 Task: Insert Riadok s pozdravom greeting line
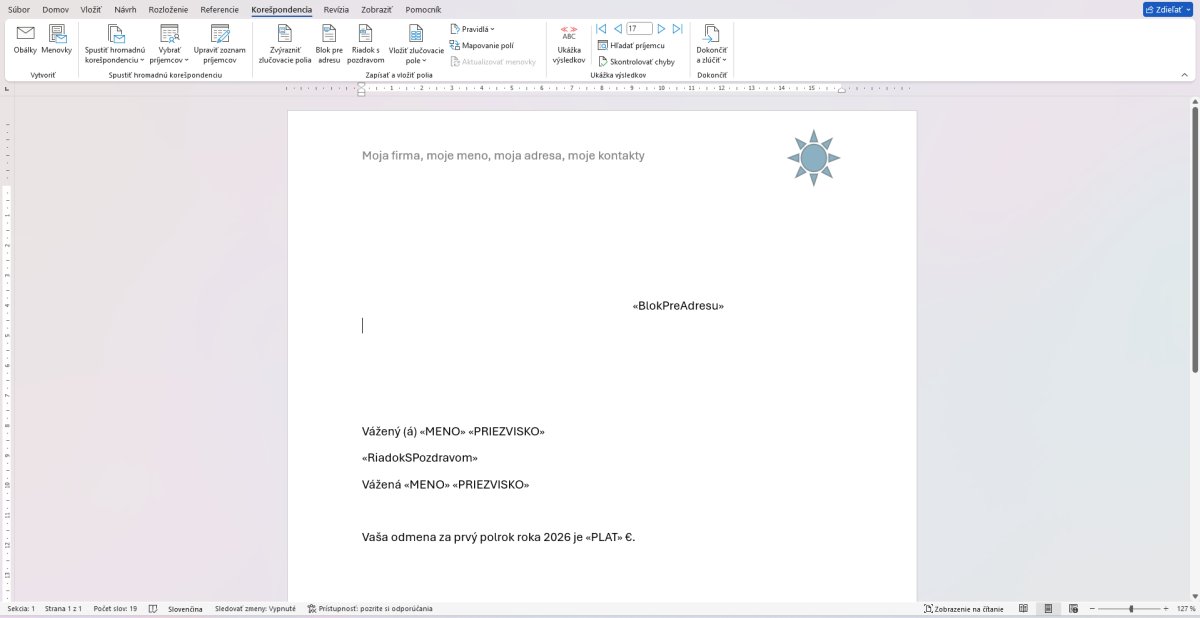coord(366,45)
